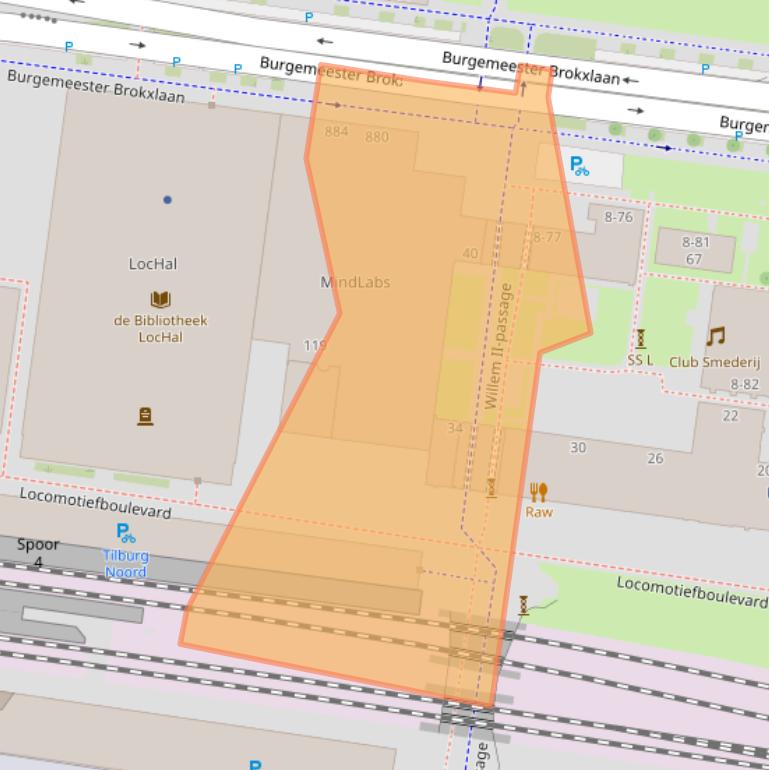Select the blue dot marker above the LocHal label
This screenshot has height=770, width=769.
click(167, 200)
